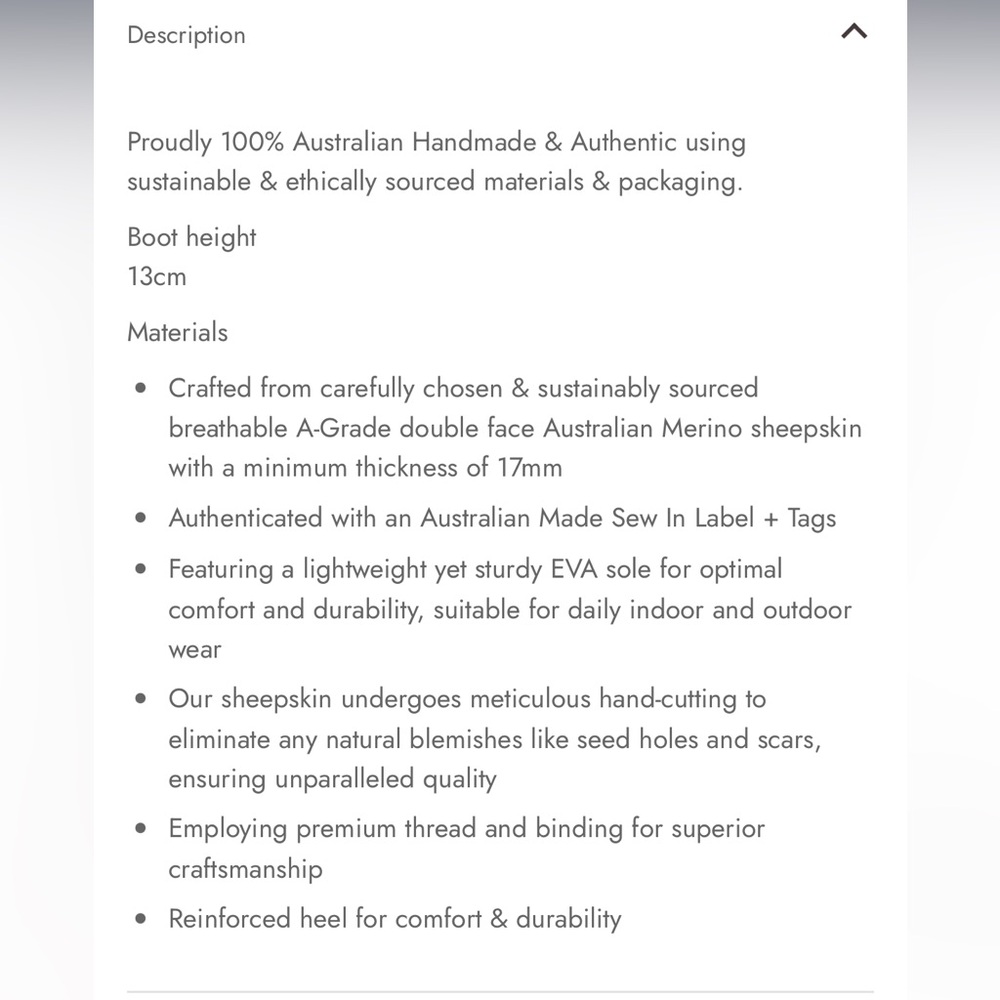Click the bullet dot beside 'Crafted from carefully chosen'
The image size is (1000, 1000).
pyautogui.click(x=141, y=388)
